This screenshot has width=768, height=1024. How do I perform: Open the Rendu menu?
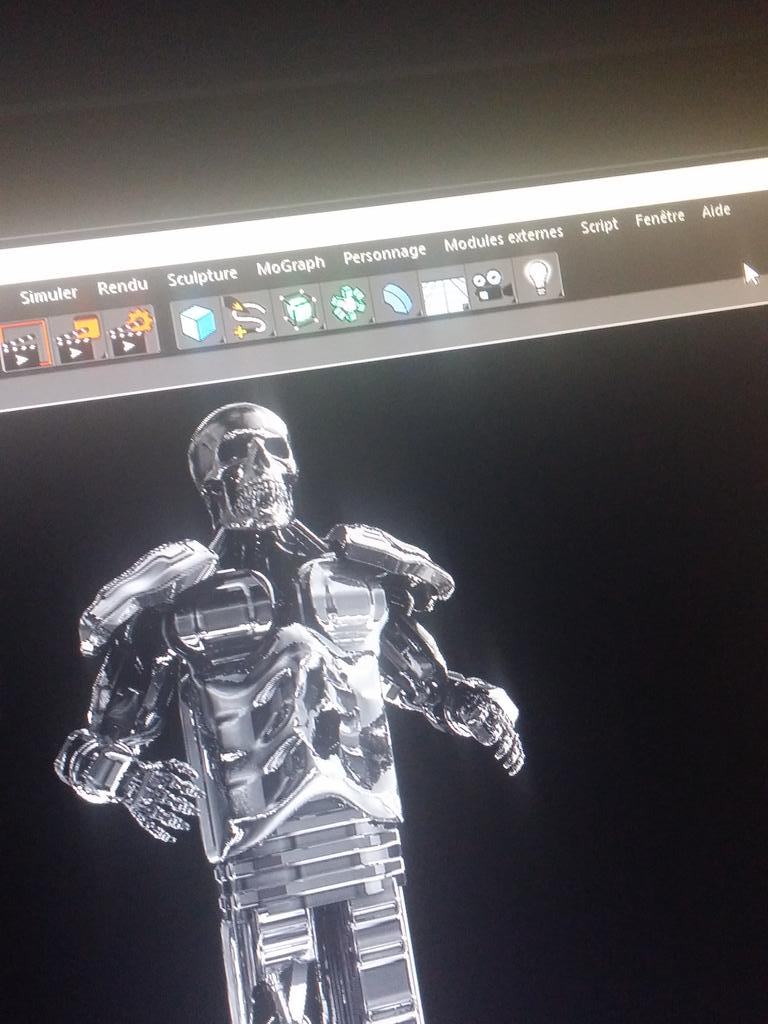[x=122, y=286]
